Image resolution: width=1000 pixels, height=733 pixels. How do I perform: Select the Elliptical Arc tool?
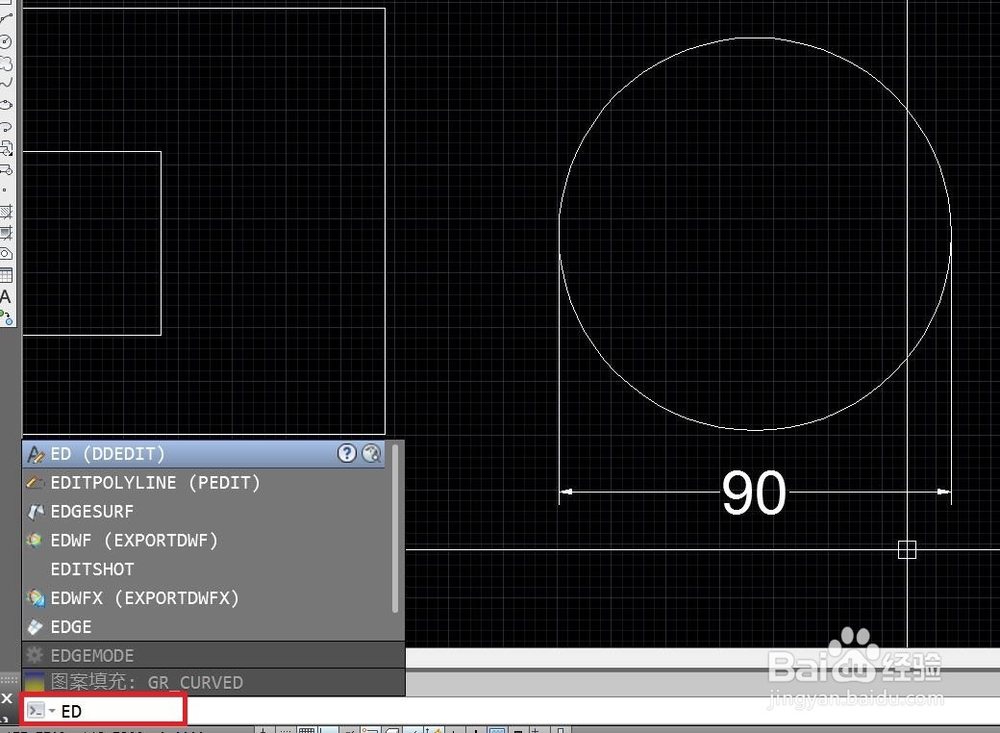tap(6, 126)
